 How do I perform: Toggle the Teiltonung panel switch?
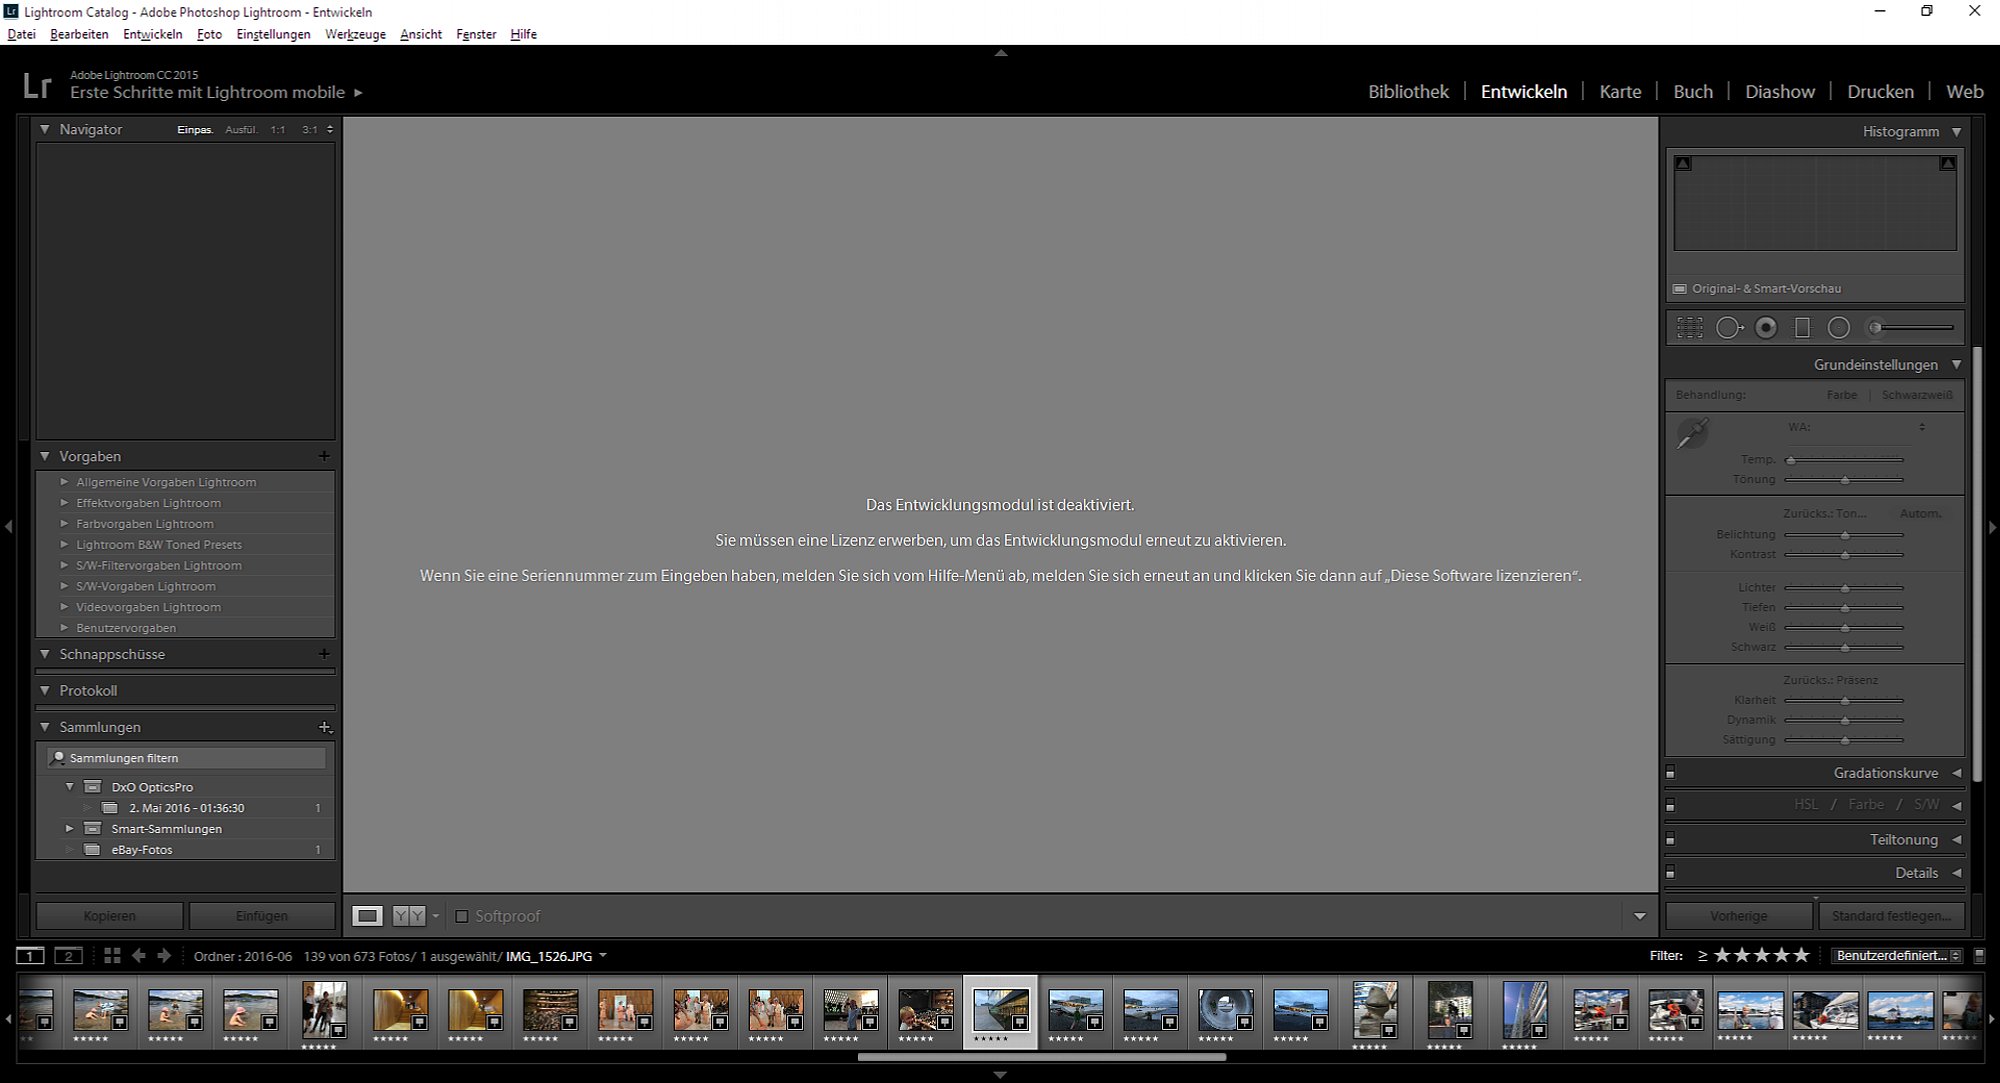(x=1670, y=840)
